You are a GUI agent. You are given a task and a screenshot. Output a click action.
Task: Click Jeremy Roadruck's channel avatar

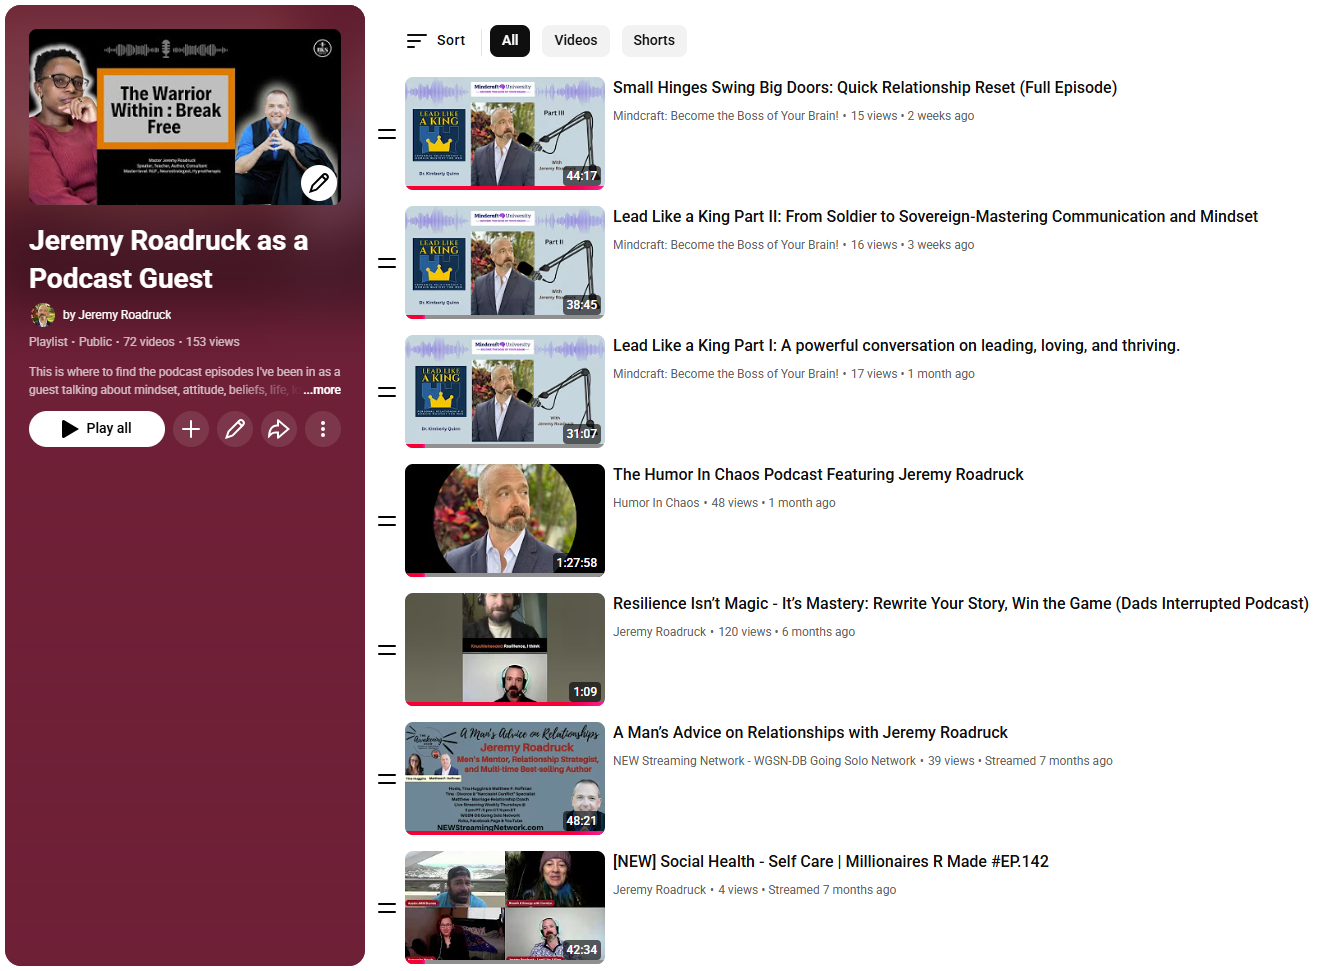43,314
